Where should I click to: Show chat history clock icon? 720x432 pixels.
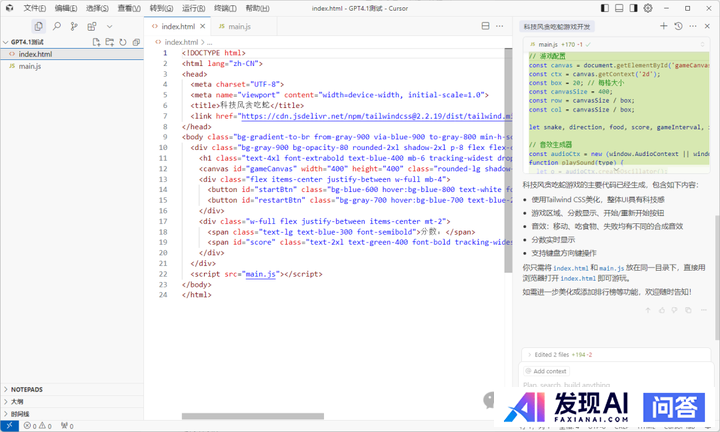(x=678, y=26)
